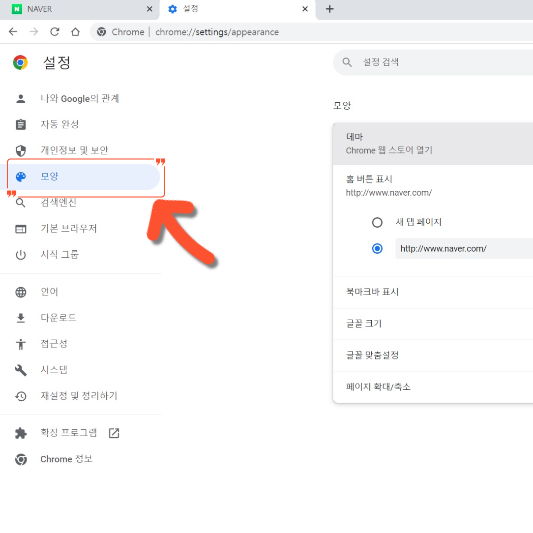Click the browser forward arrow

[34, 32]
